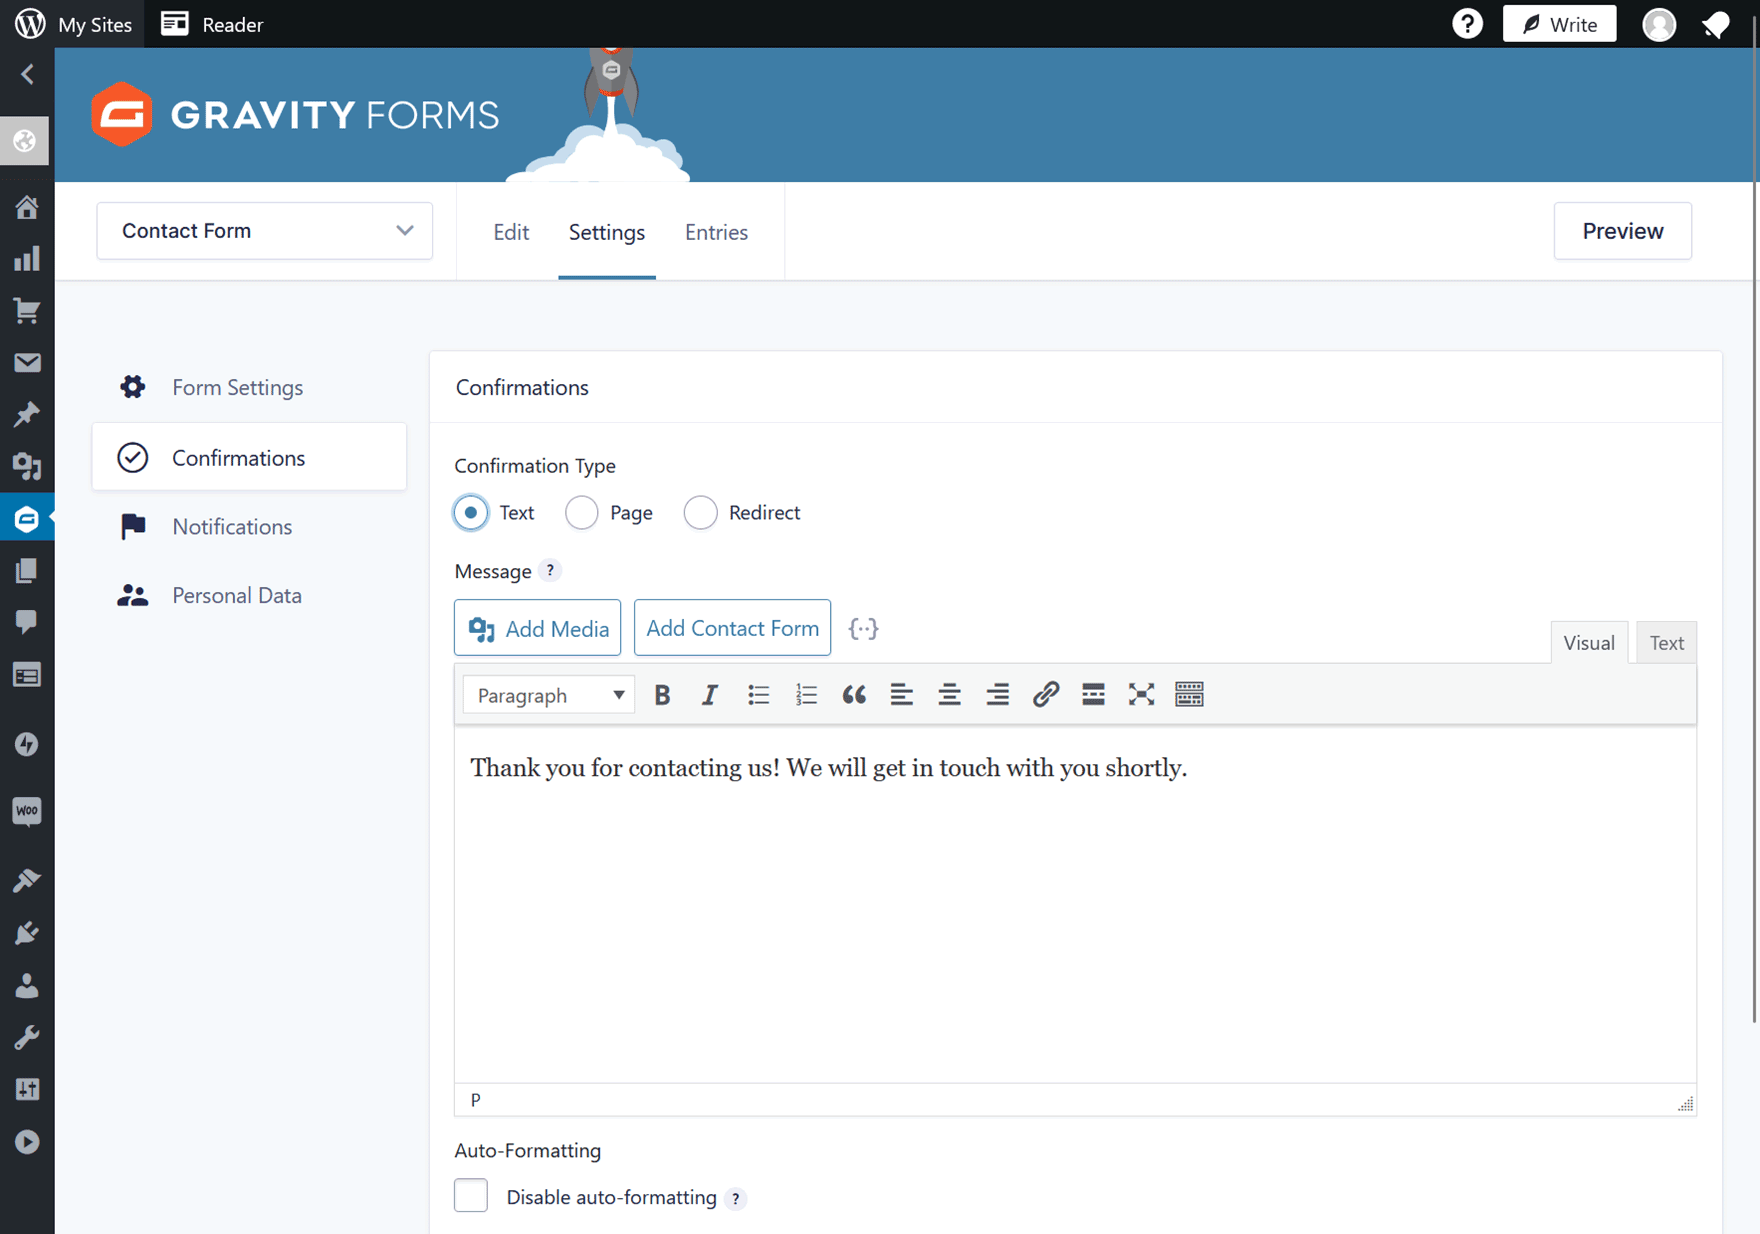Collapse sidebar with back chevron
Viewport: 1760px width, 1234px height.
coord(27,74)
